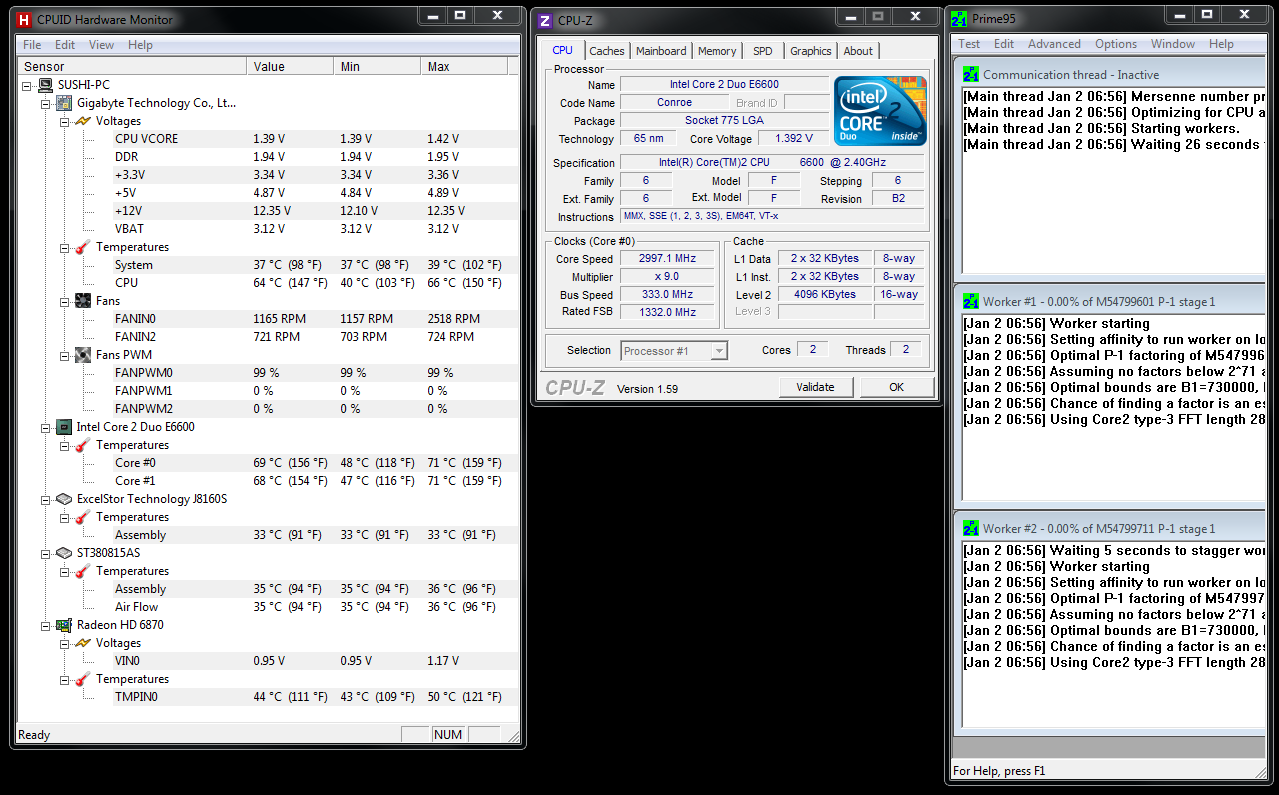
Task: Click the Core Speed value field 2997.1 MHz
Action: (666, 259)
